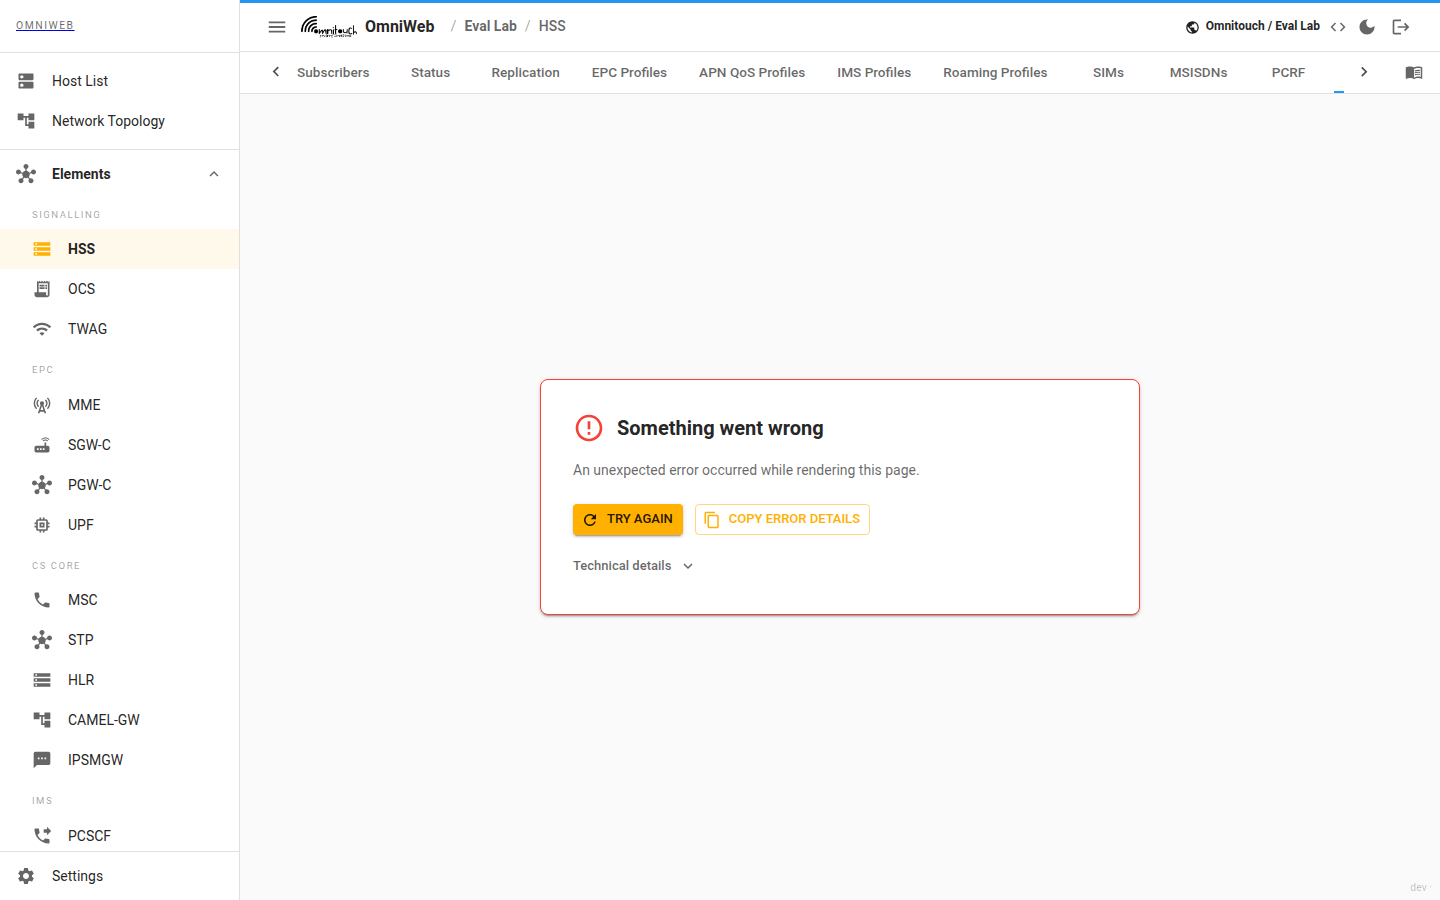Click the OmniWeb title text
This screenshot has height=900, width=1440.
399,26
